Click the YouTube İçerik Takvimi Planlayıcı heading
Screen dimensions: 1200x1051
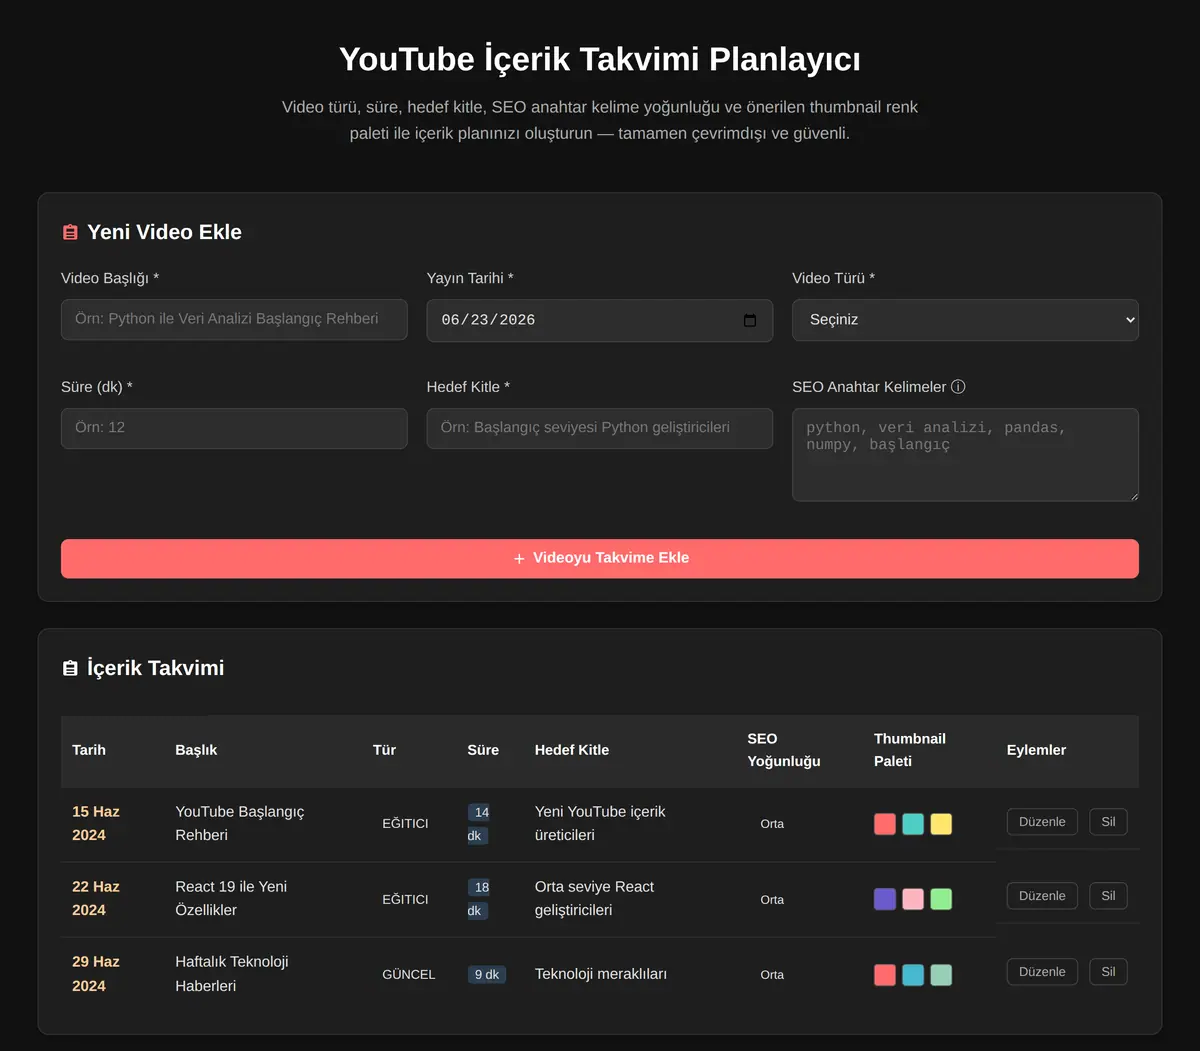[x=600, y=59]
